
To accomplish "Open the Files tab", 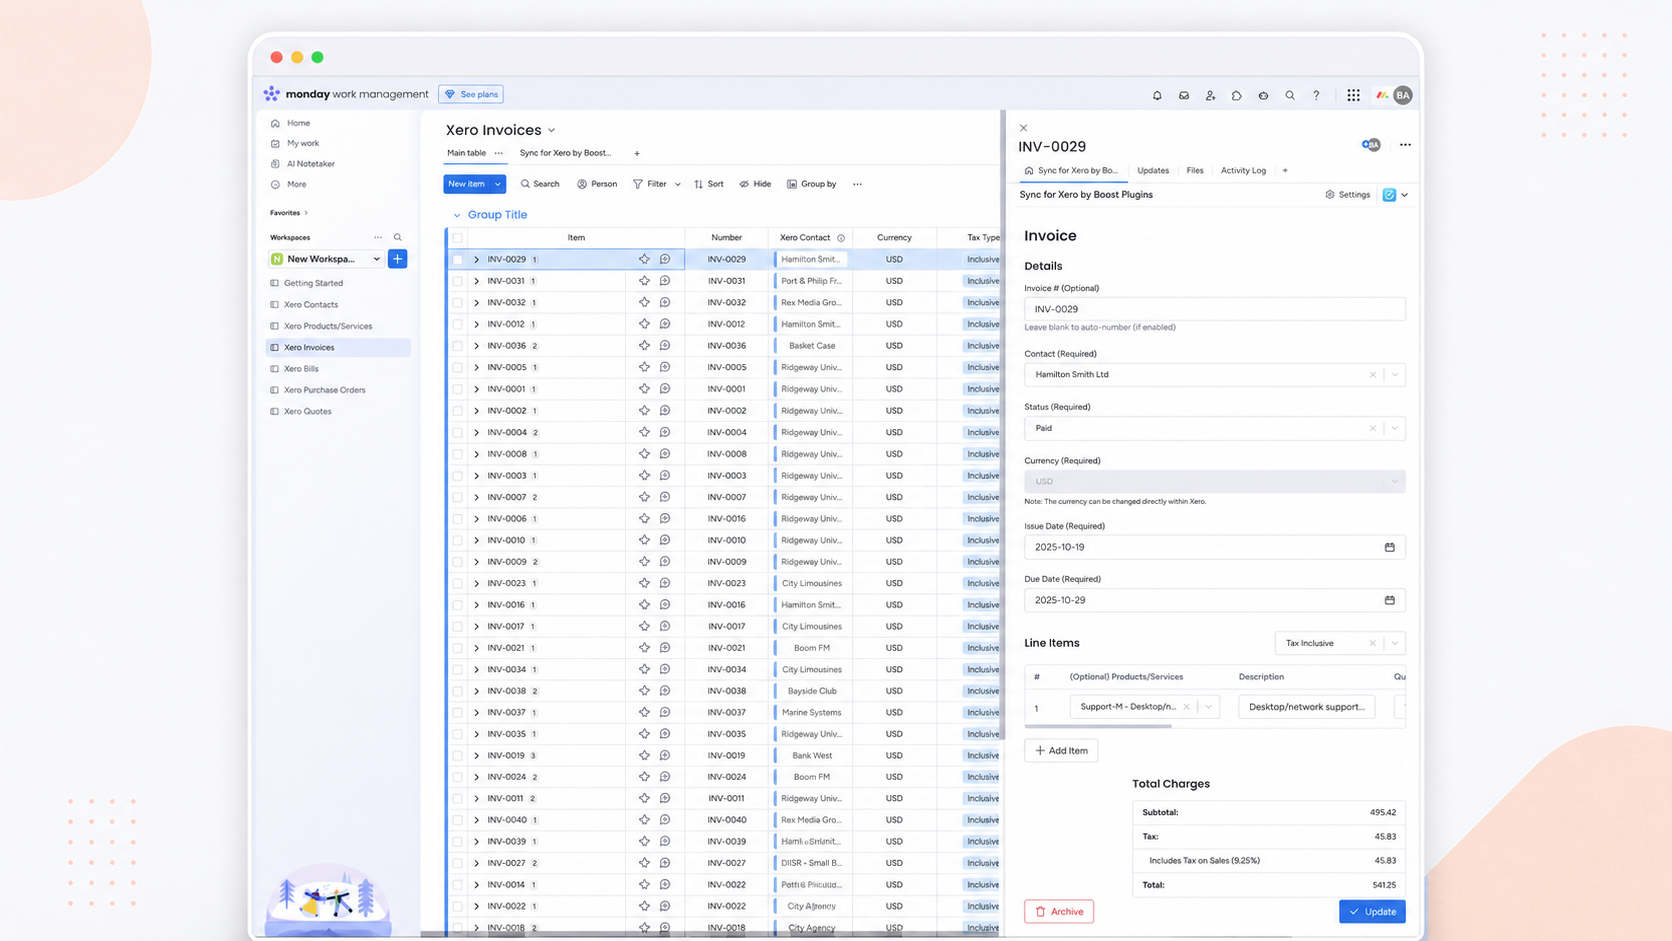I will (x=1195, y=171).
